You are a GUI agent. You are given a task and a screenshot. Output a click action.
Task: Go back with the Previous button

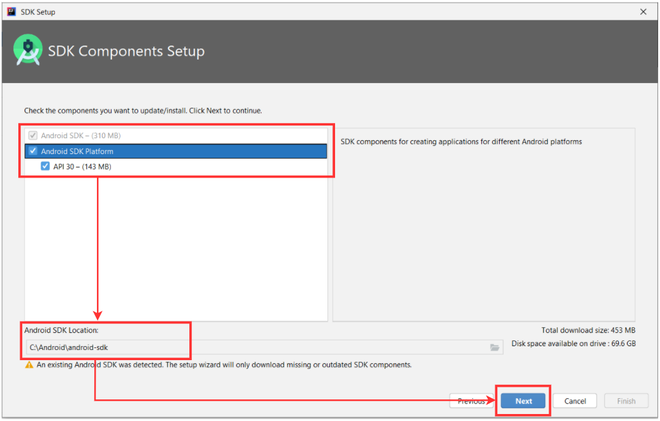[x=471, y=401]
